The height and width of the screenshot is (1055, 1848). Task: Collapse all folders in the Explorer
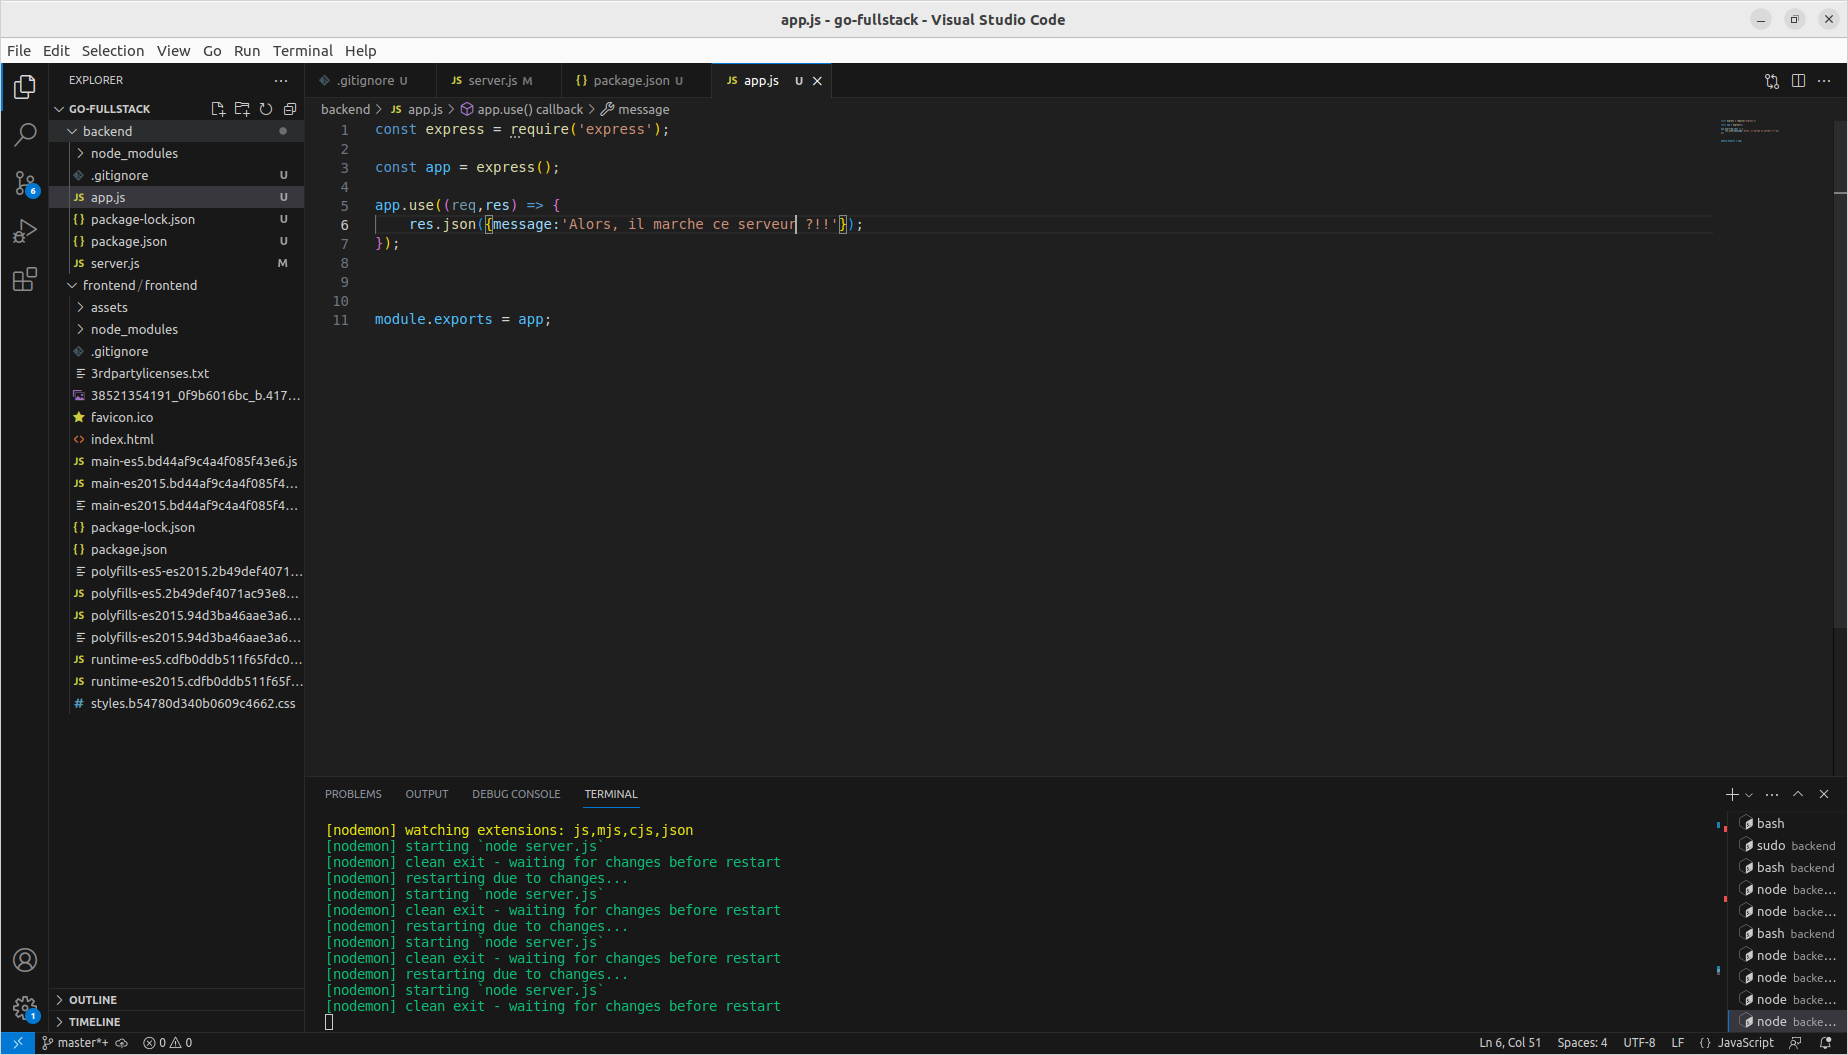290,108
